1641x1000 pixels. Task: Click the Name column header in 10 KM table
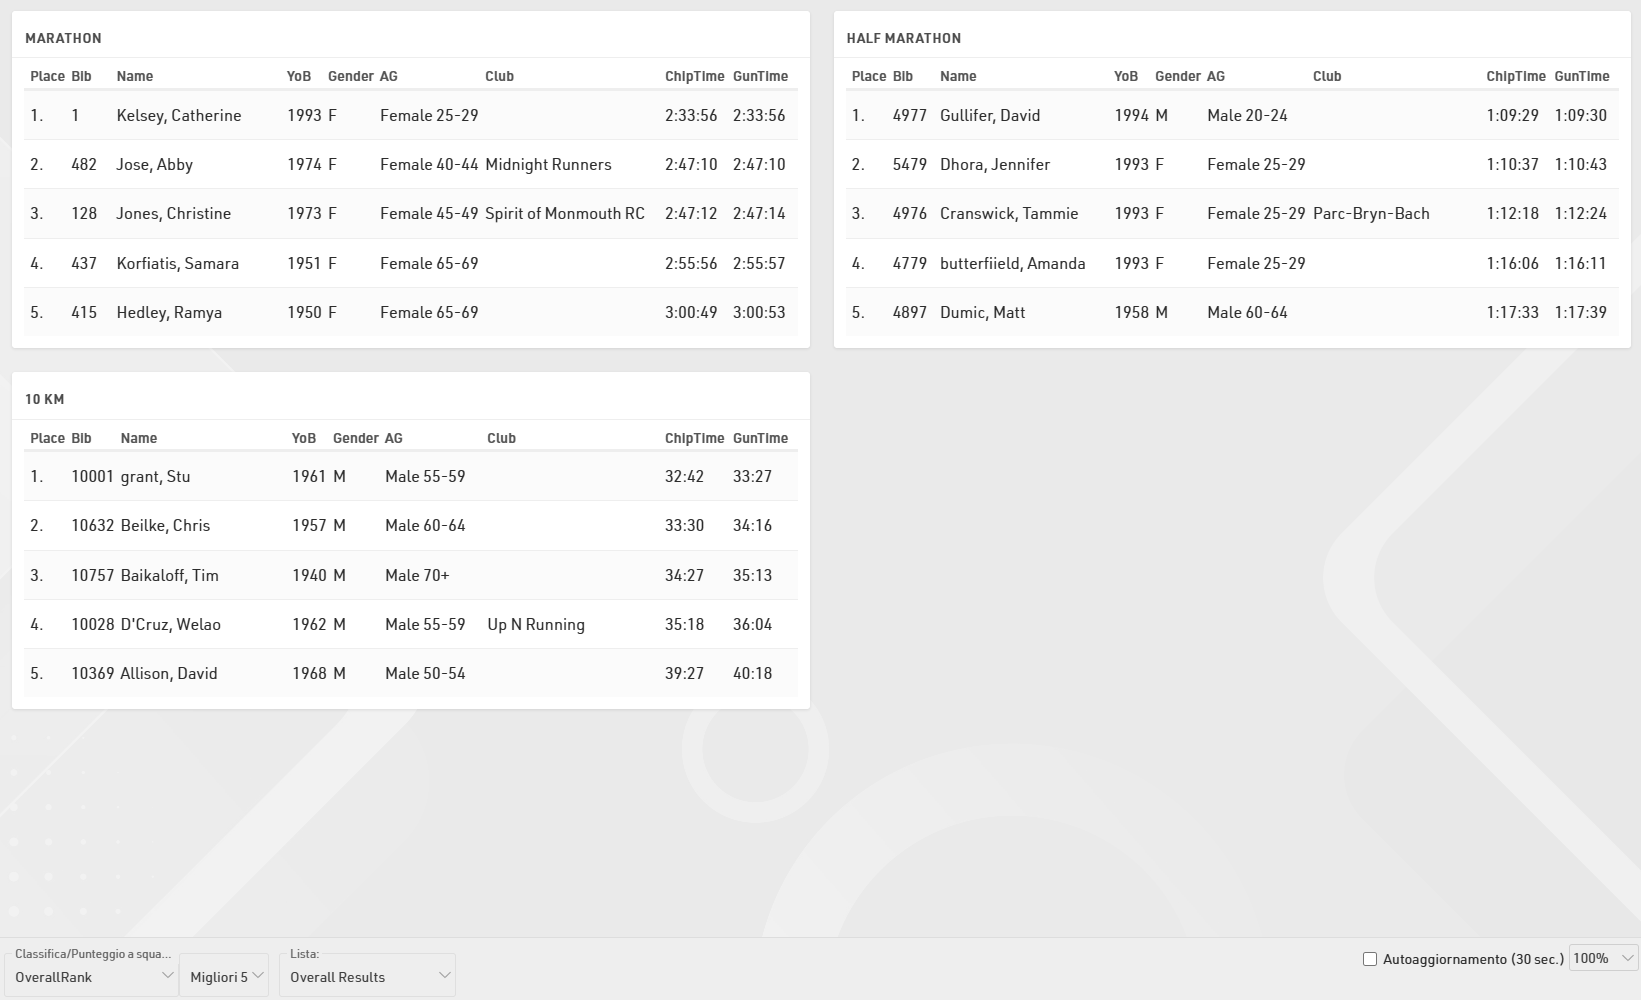138,438
